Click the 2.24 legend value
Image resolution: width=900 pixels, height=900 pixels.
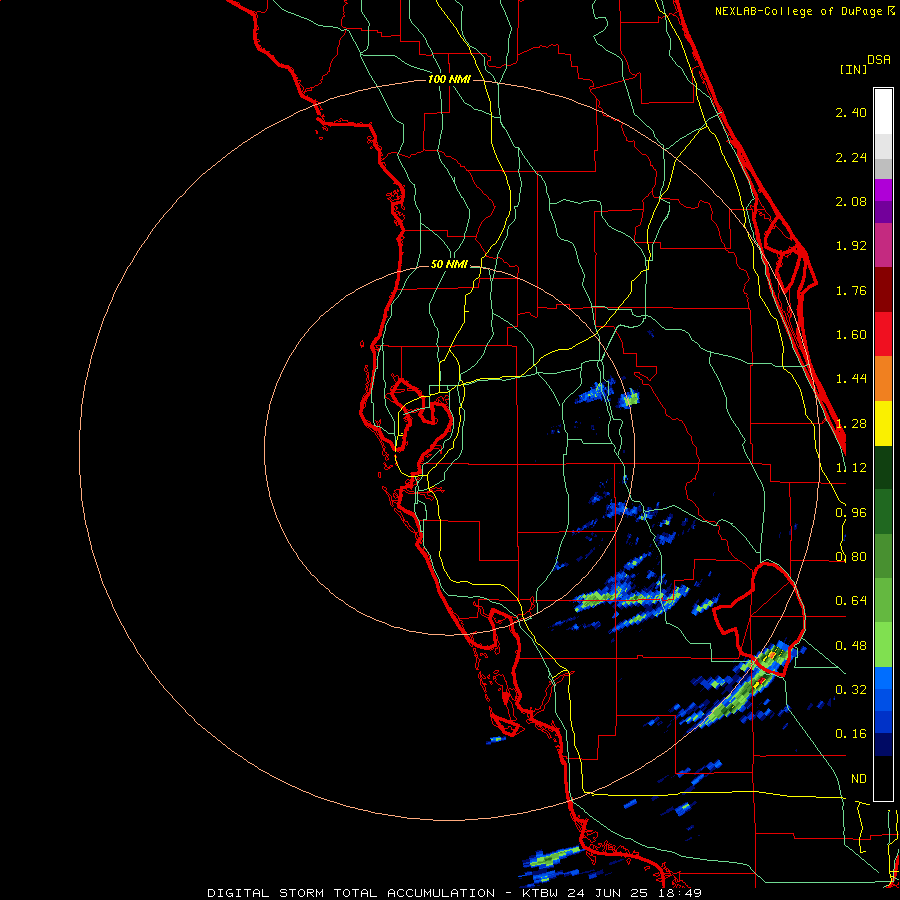(851, 157)
